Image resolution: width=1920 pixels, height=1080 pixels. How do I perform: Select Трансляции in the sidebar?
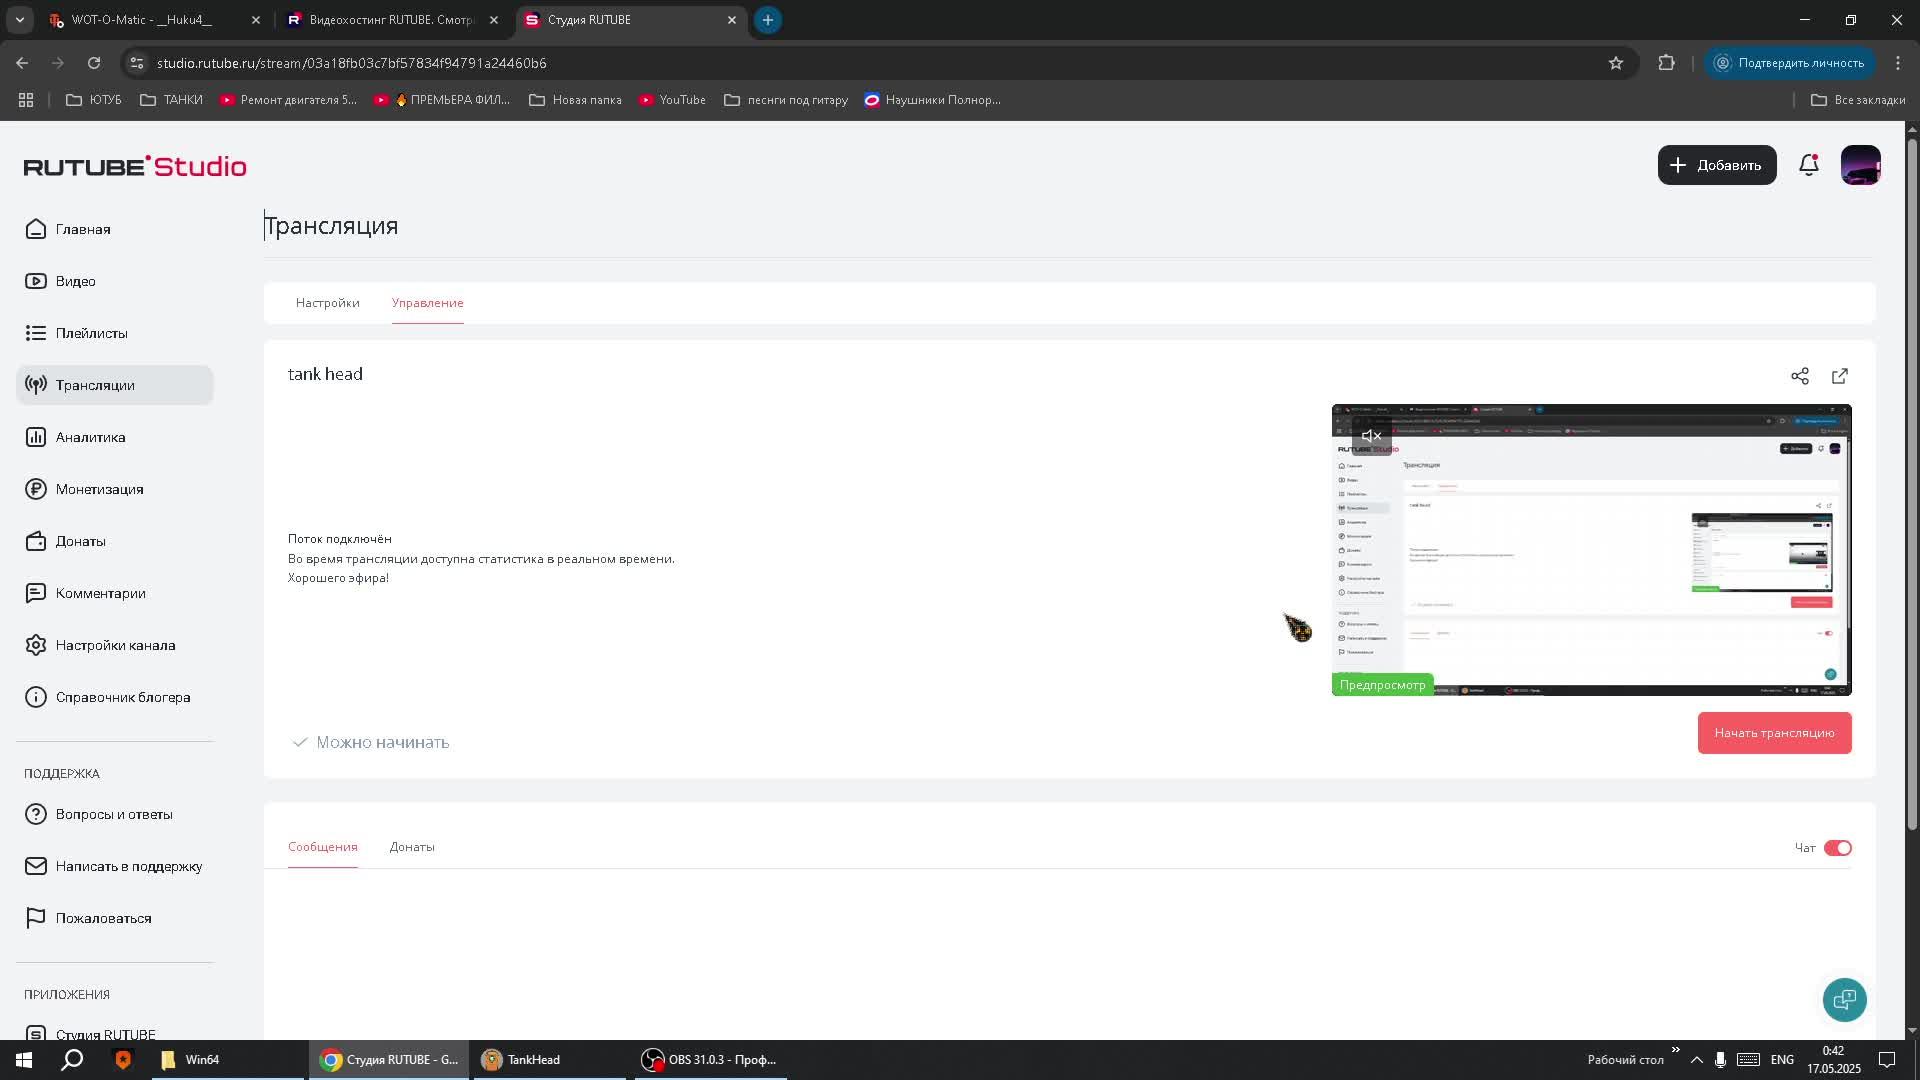(114, 385)
